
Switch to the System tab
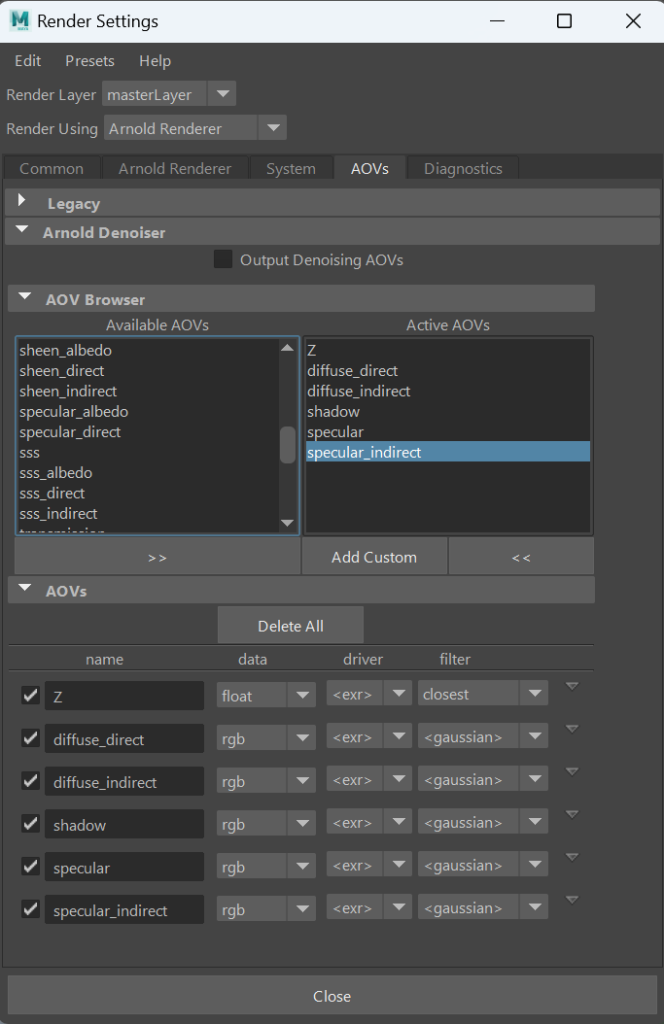click(x=291, y=168)
